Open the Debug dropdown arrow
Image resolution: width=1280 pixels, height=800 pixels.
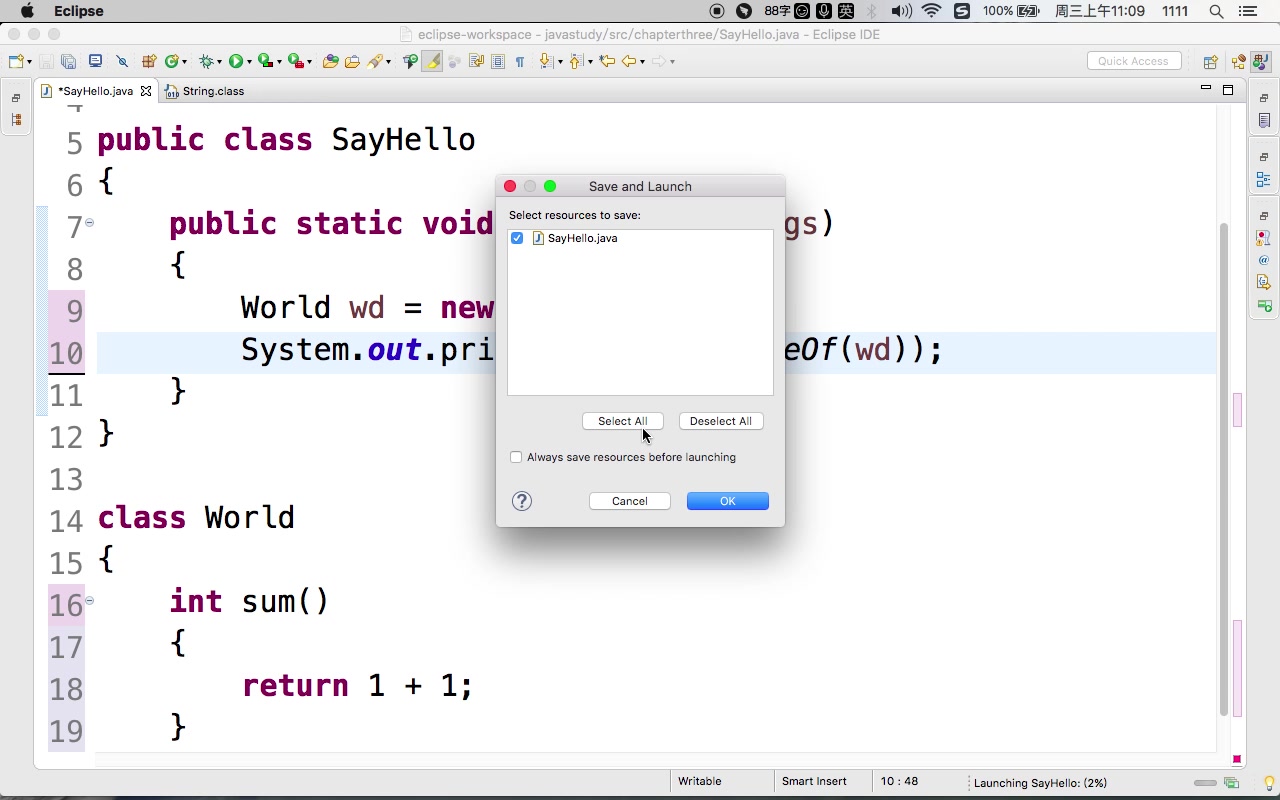click(x=219, y=62)
